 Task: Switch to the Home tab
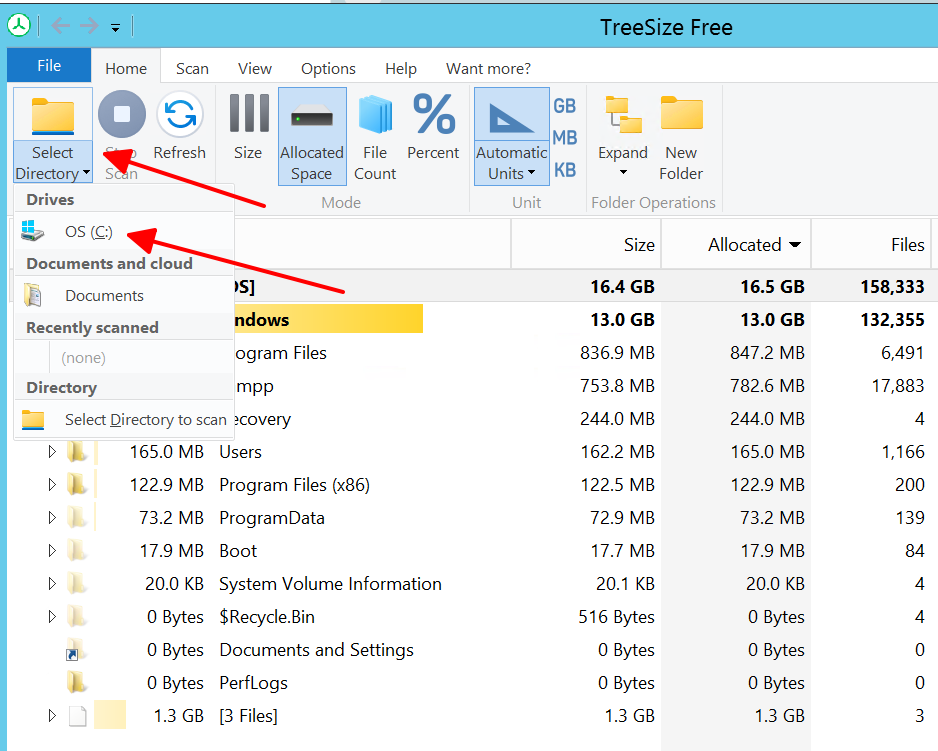(126, 68)
